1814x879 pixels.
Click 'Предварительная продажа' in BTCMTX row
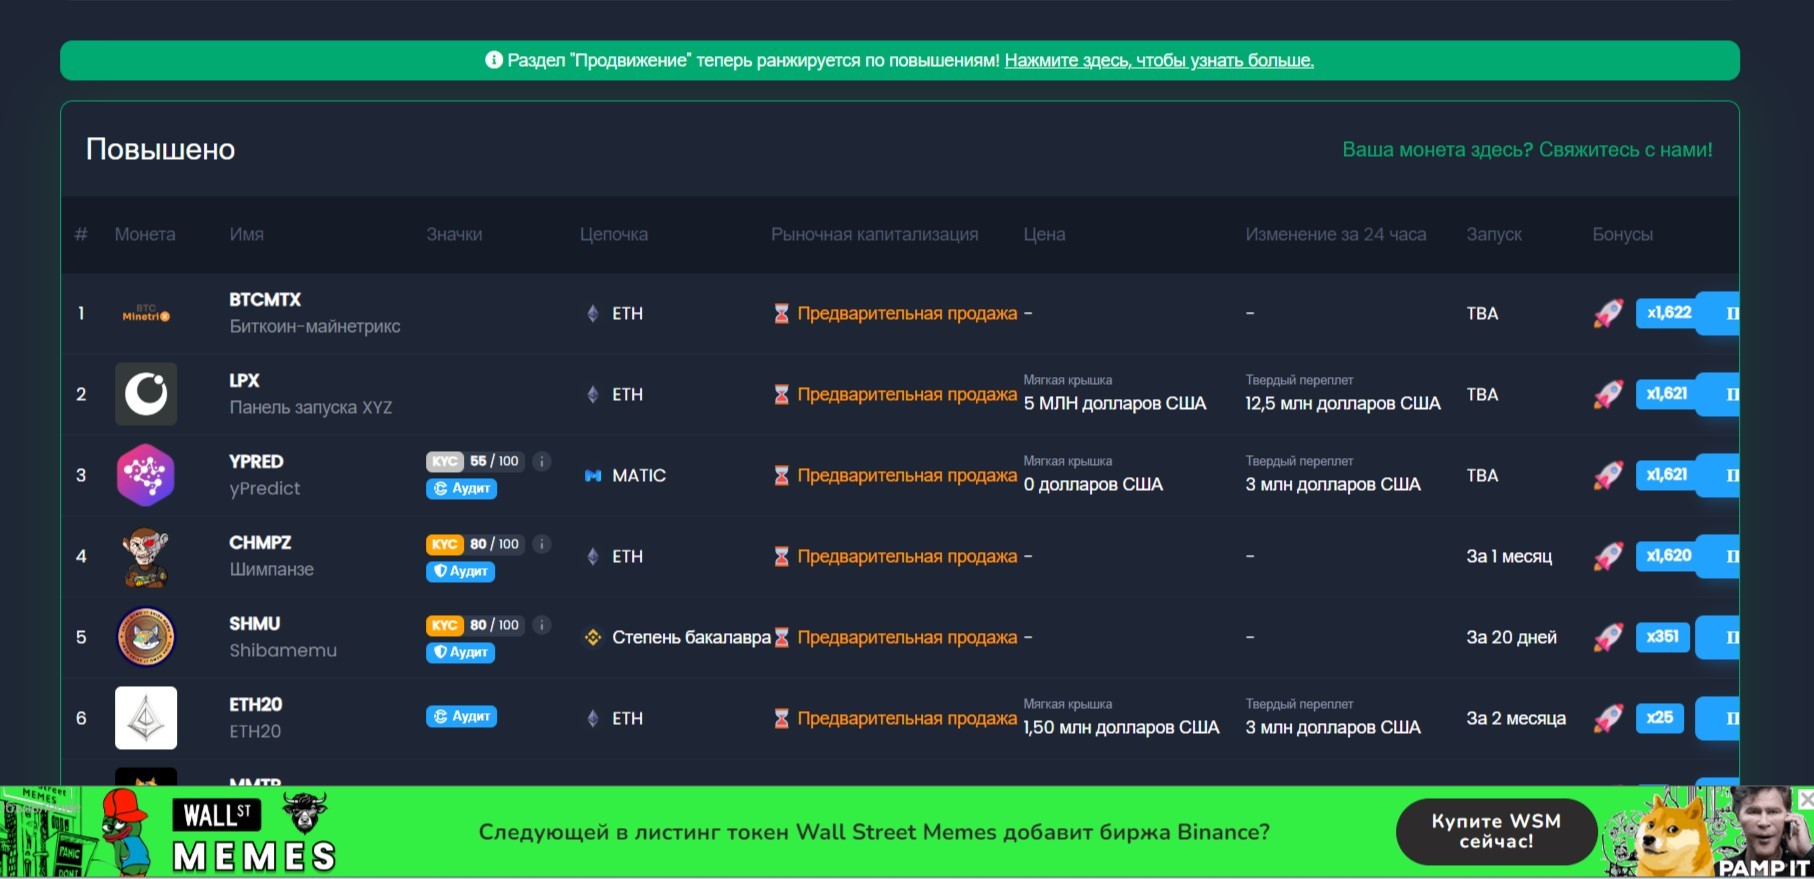(907, 313)
